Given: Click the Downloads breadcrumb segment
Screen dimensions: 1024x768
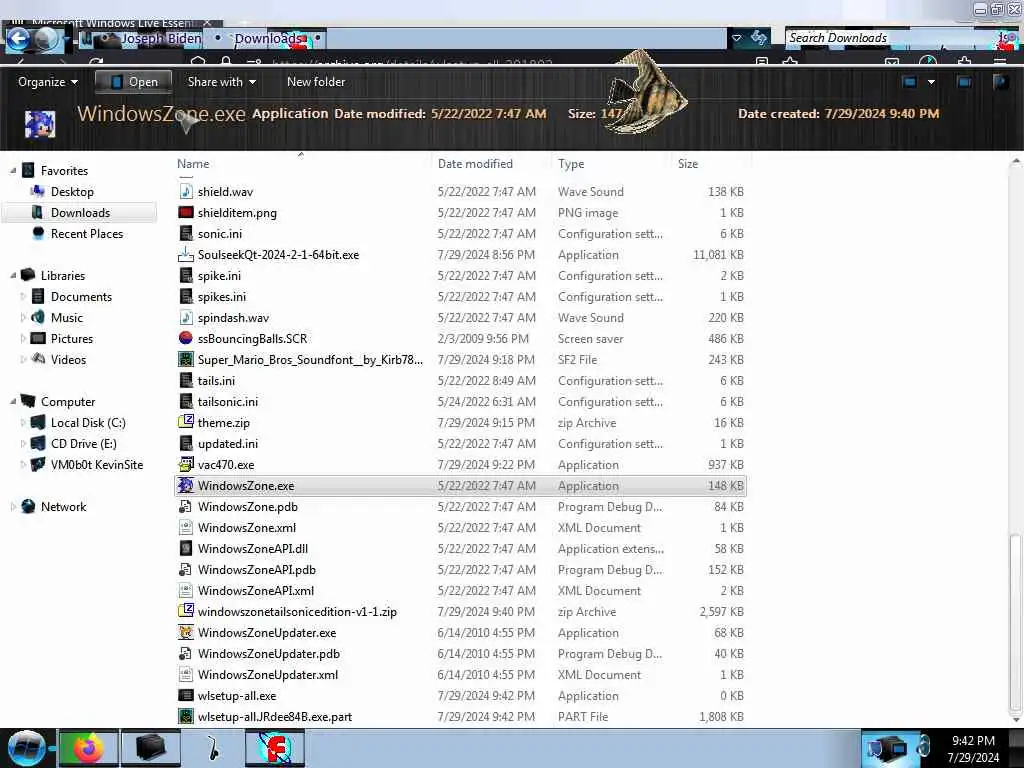Looking at the screenshot, I should pyautogui.click(x=268, y=39).
